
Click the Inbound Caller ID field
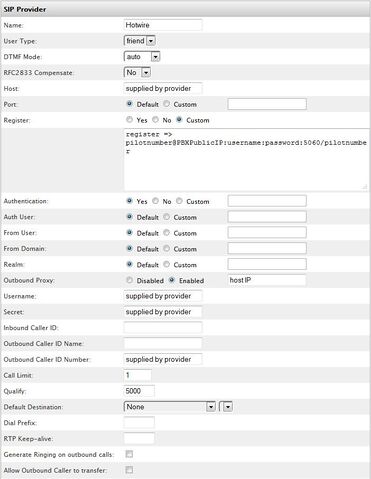(x=163, y=327)
